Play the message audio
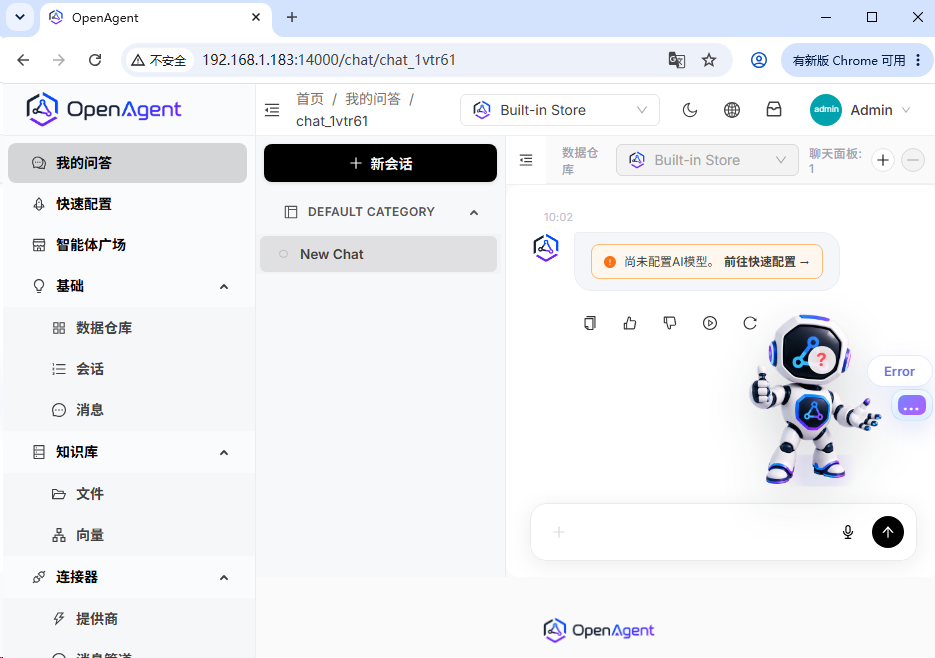935x658 pixels. (x=710, y=323)
